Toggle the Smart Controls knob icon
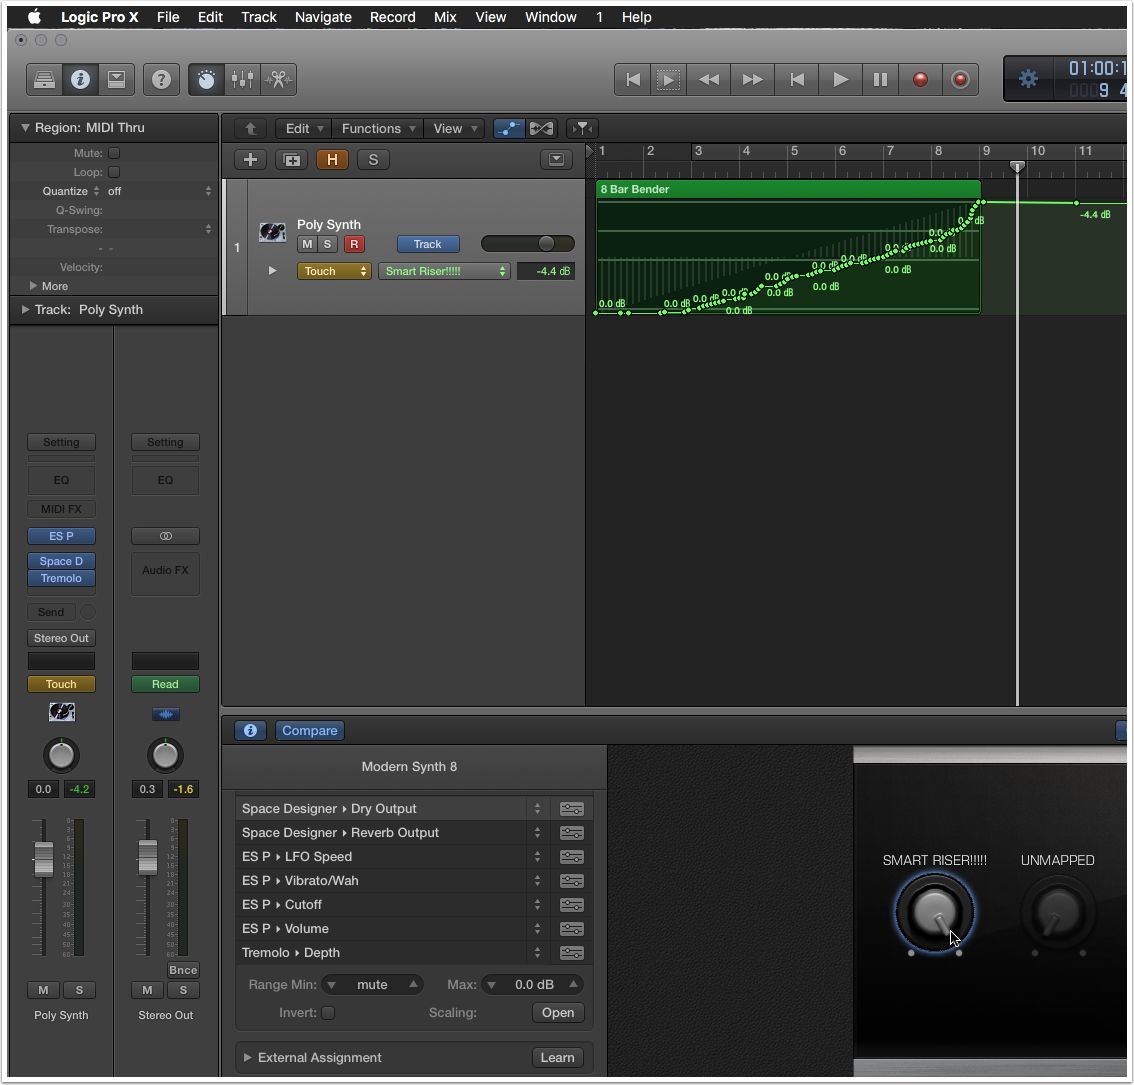Screen dimensions: 1134x1085 [206, 80]
